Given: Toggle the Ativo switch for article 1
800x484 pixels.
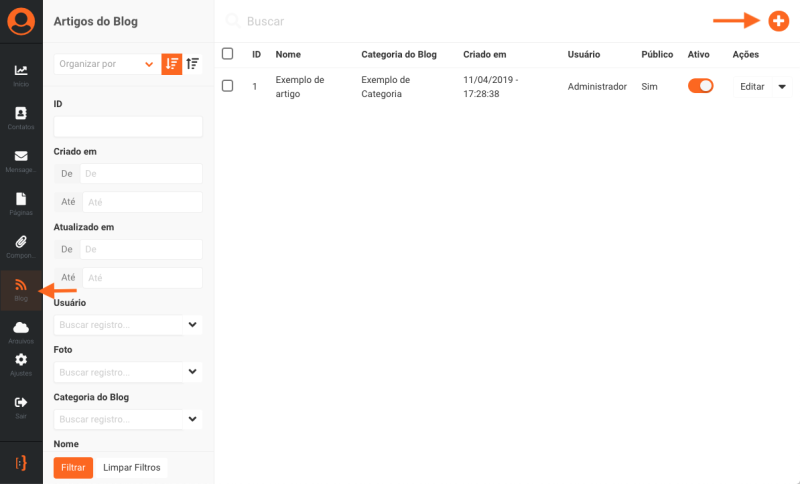Looking at the screenshot, I should (700, 86).
